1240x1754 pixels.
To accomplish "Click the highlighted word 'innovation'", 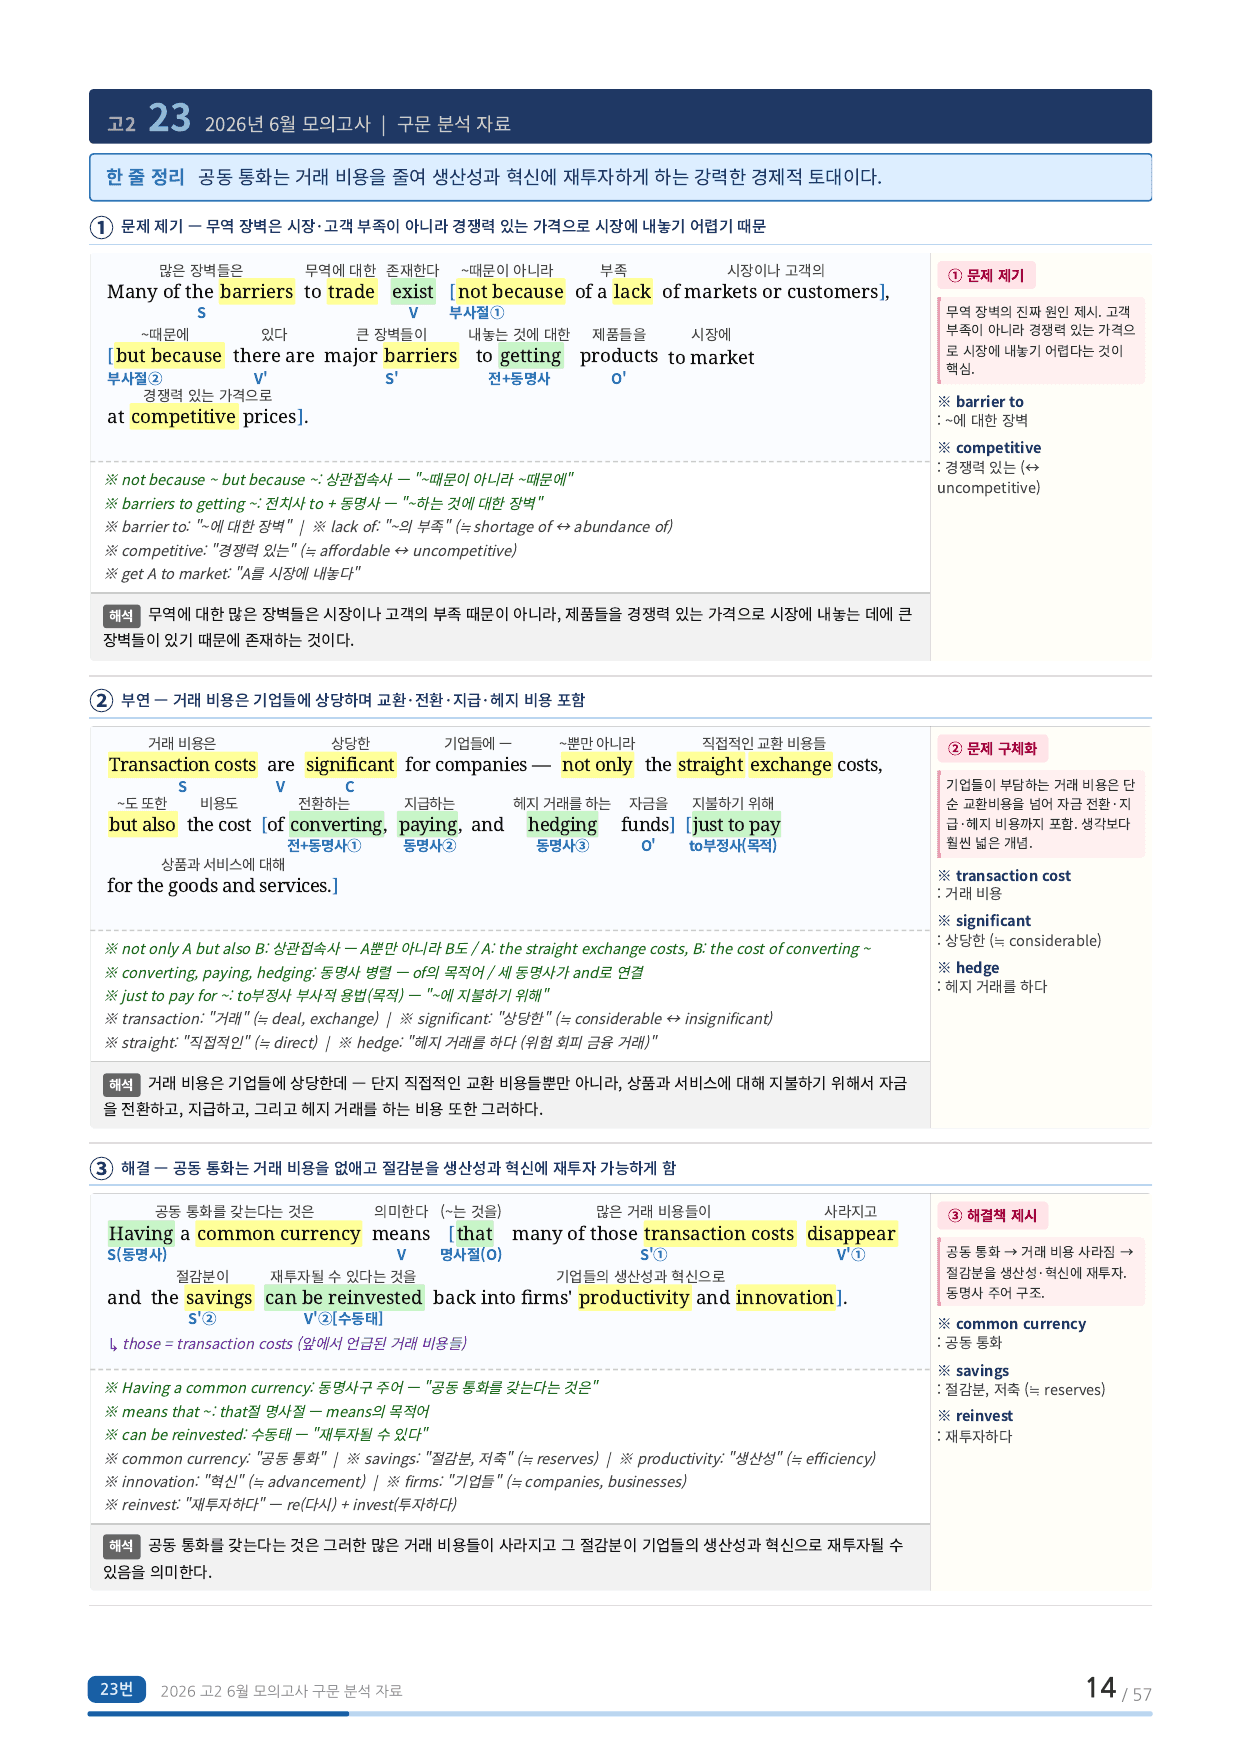I will click(785, 1298).
